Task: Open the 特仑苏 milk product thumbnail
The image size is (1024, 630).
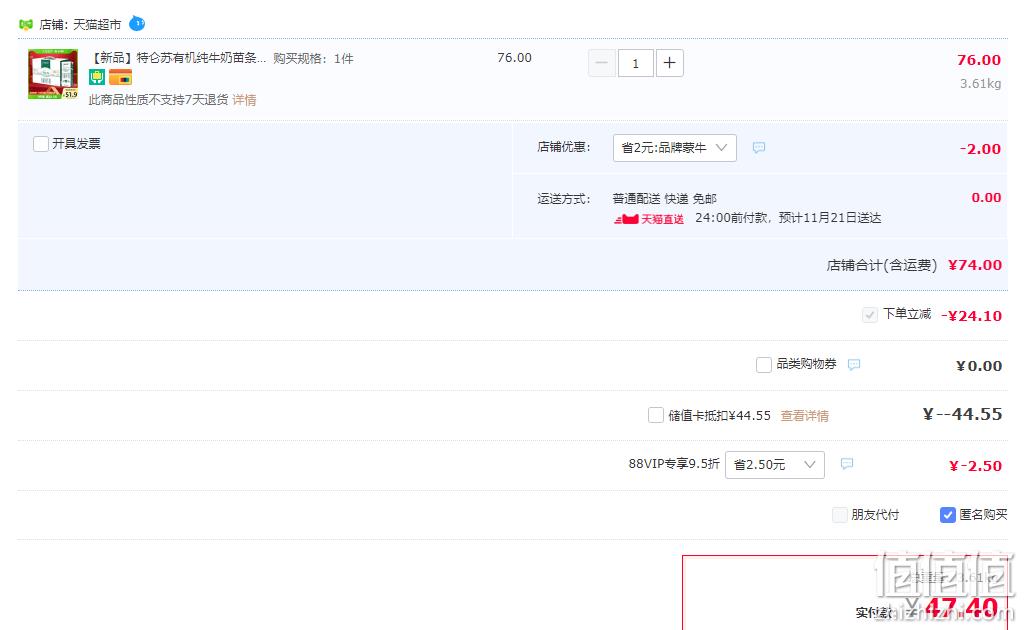Action: tap(53, 74)
